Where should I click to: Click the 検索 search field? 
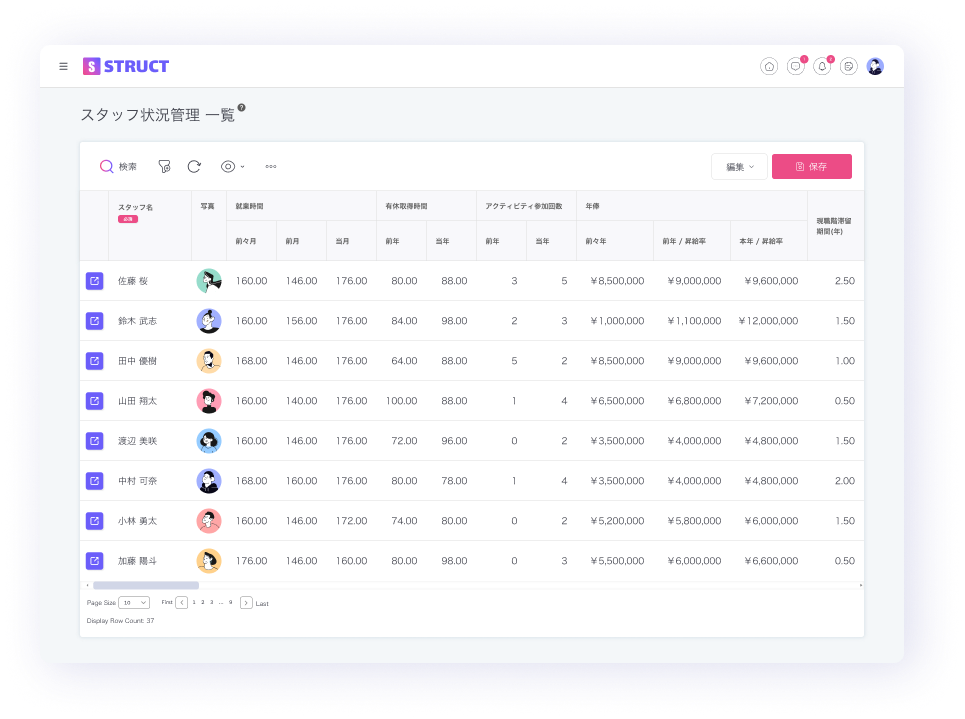coord(119,166)
